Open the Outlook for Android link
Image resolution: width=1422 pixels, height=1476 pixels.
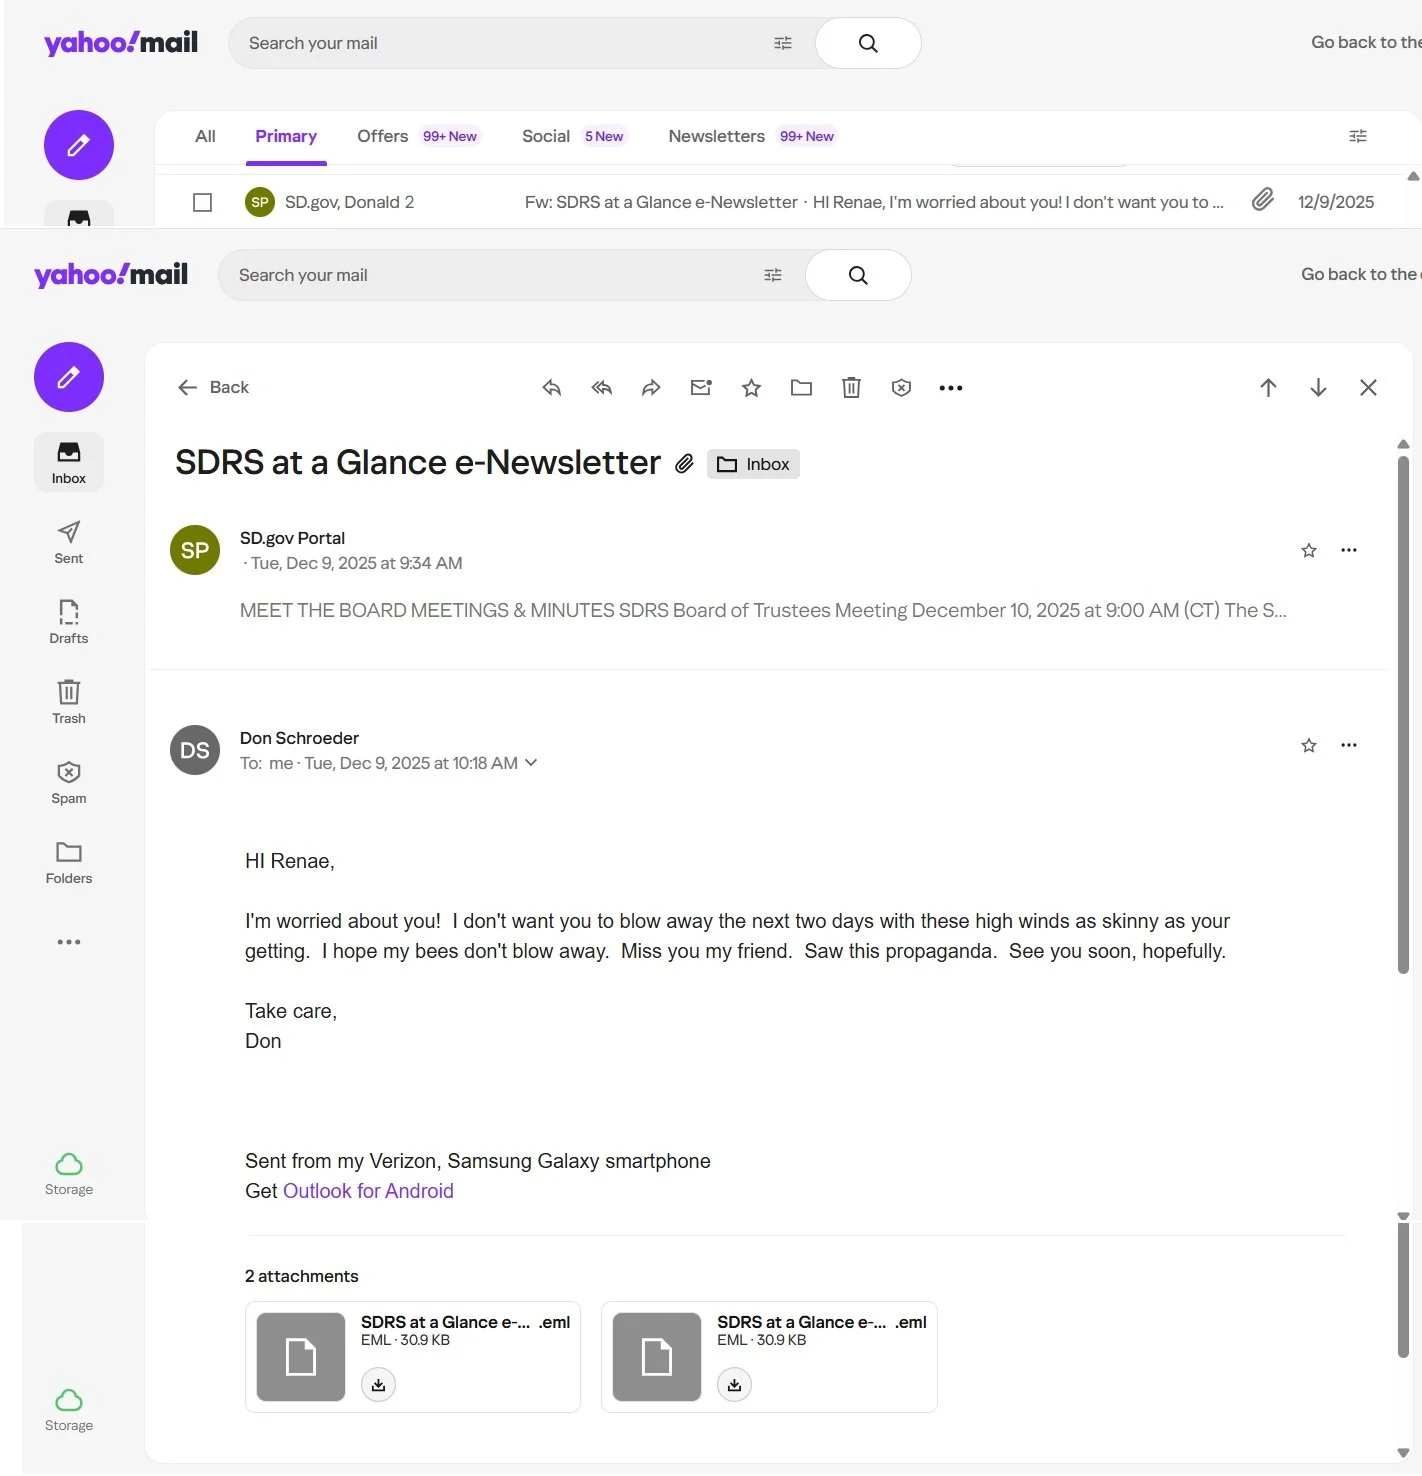(368, 1190)
